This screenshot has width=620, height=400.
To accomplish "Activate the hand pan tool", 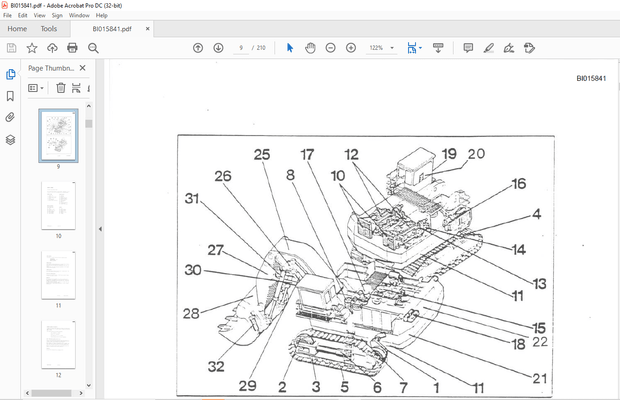I will [310, 48].
